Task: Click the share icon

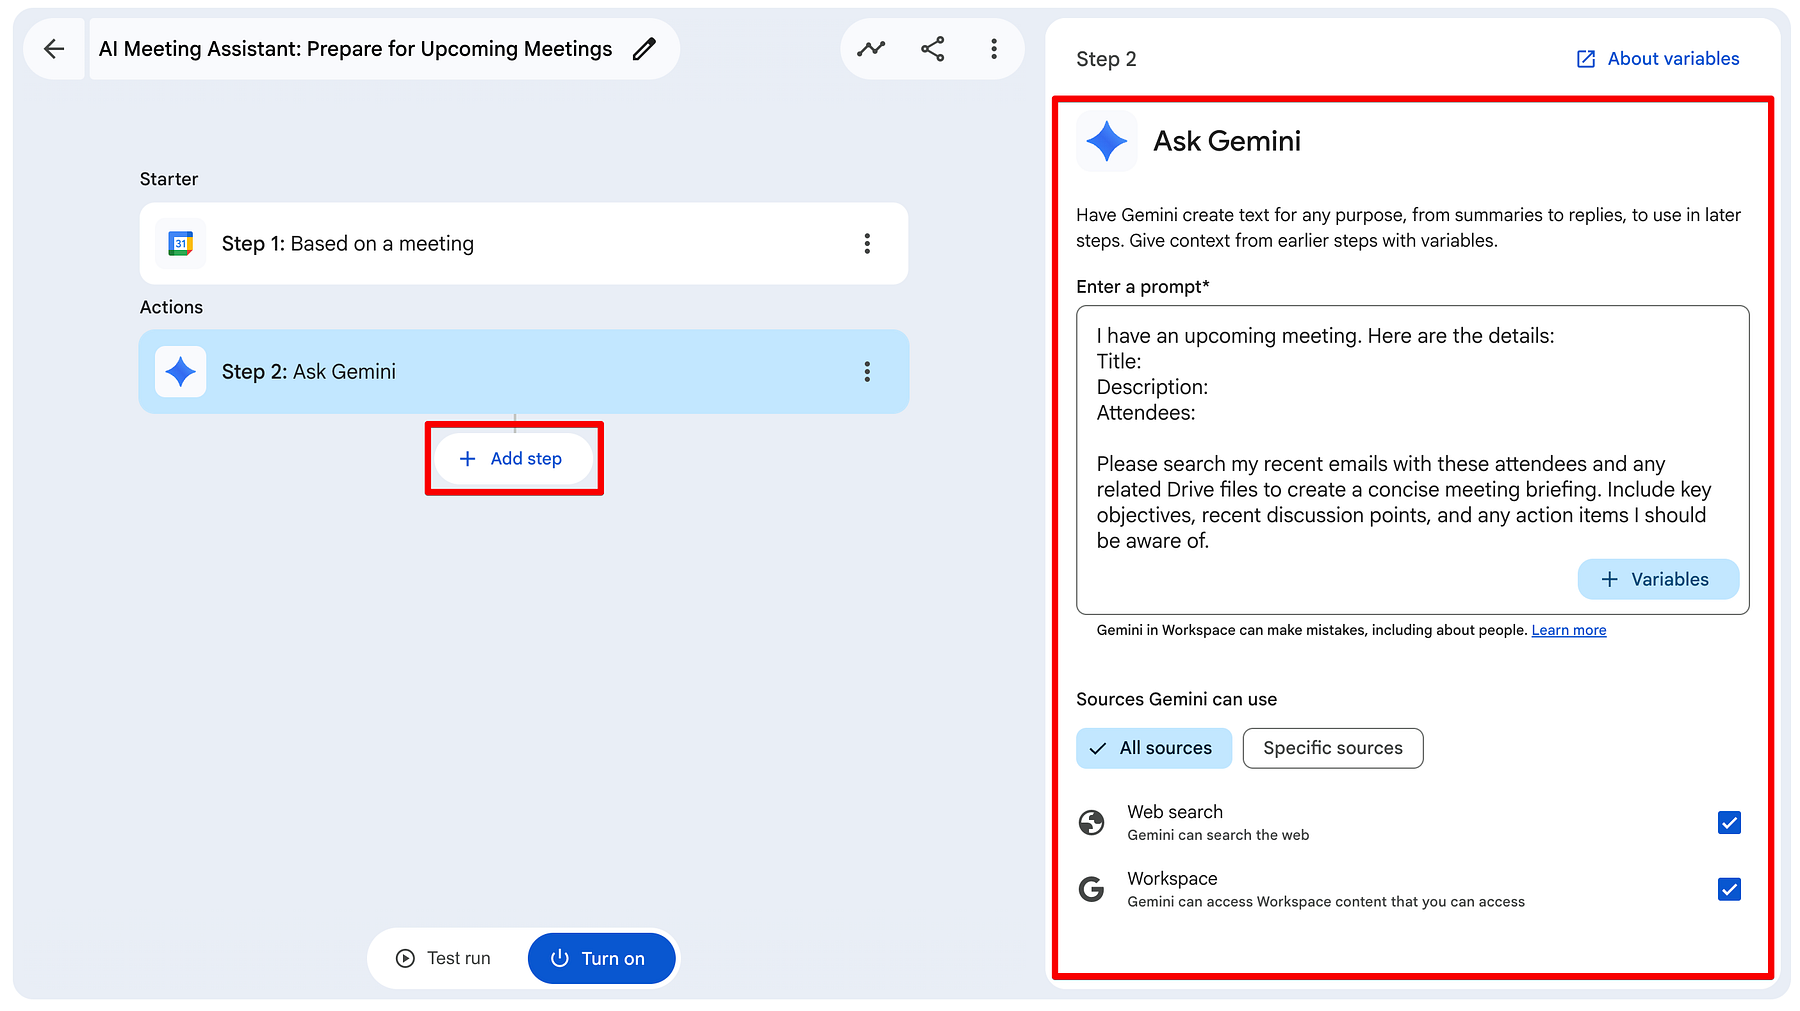Action: point(933,49)
